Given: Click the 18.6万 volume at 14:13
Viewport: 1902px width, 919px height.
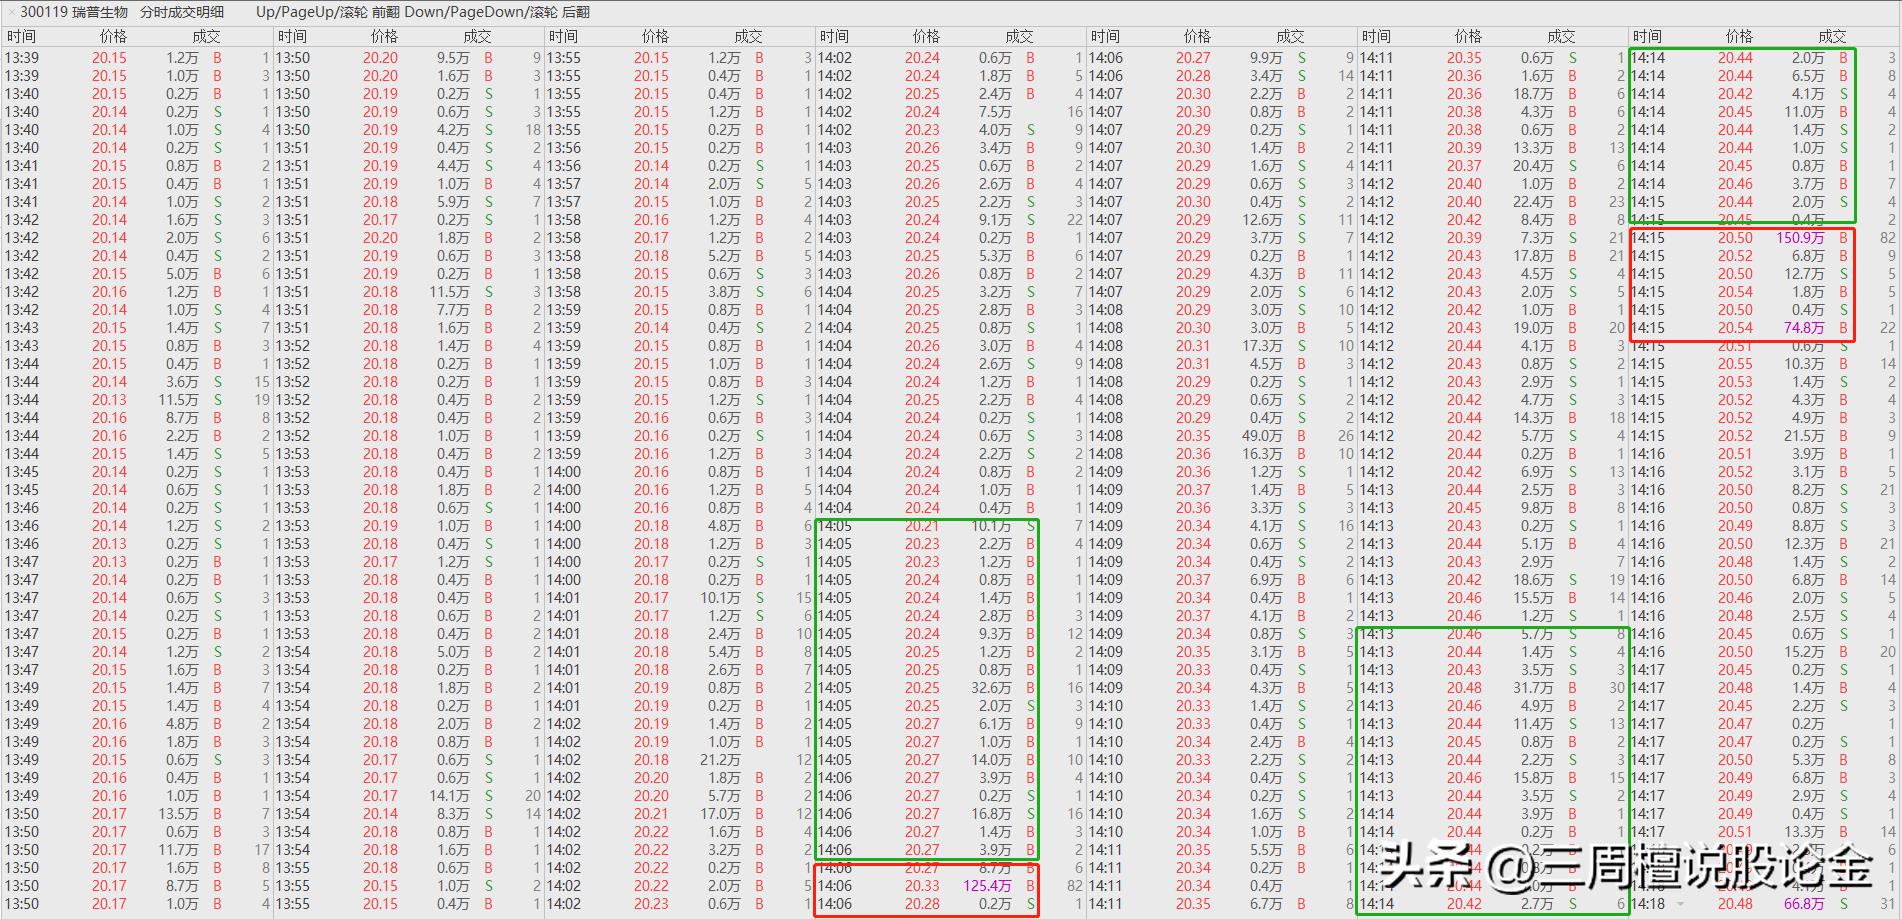Looking at the screenshot, I should tap(1533, 580).
